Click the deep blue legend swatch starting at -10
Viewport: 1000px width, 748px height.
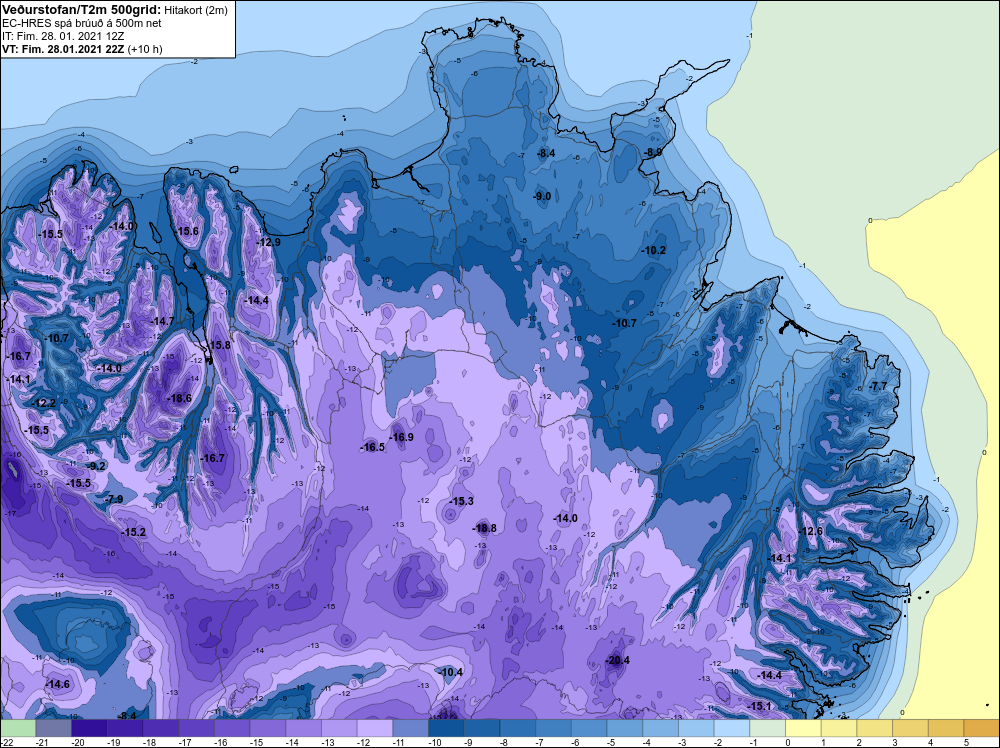pos(446,728)
